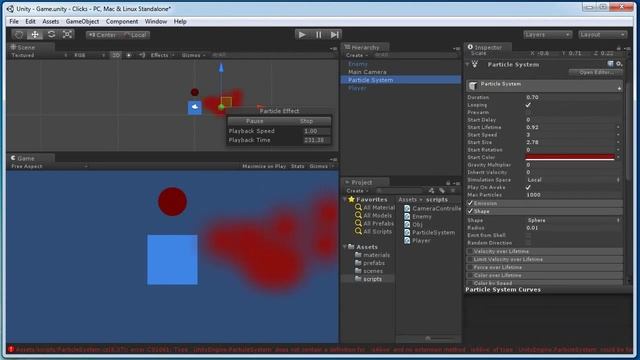Open the Effects dropdown in Scene view
This screenshot has height=360, width=640.
[162, 55]
